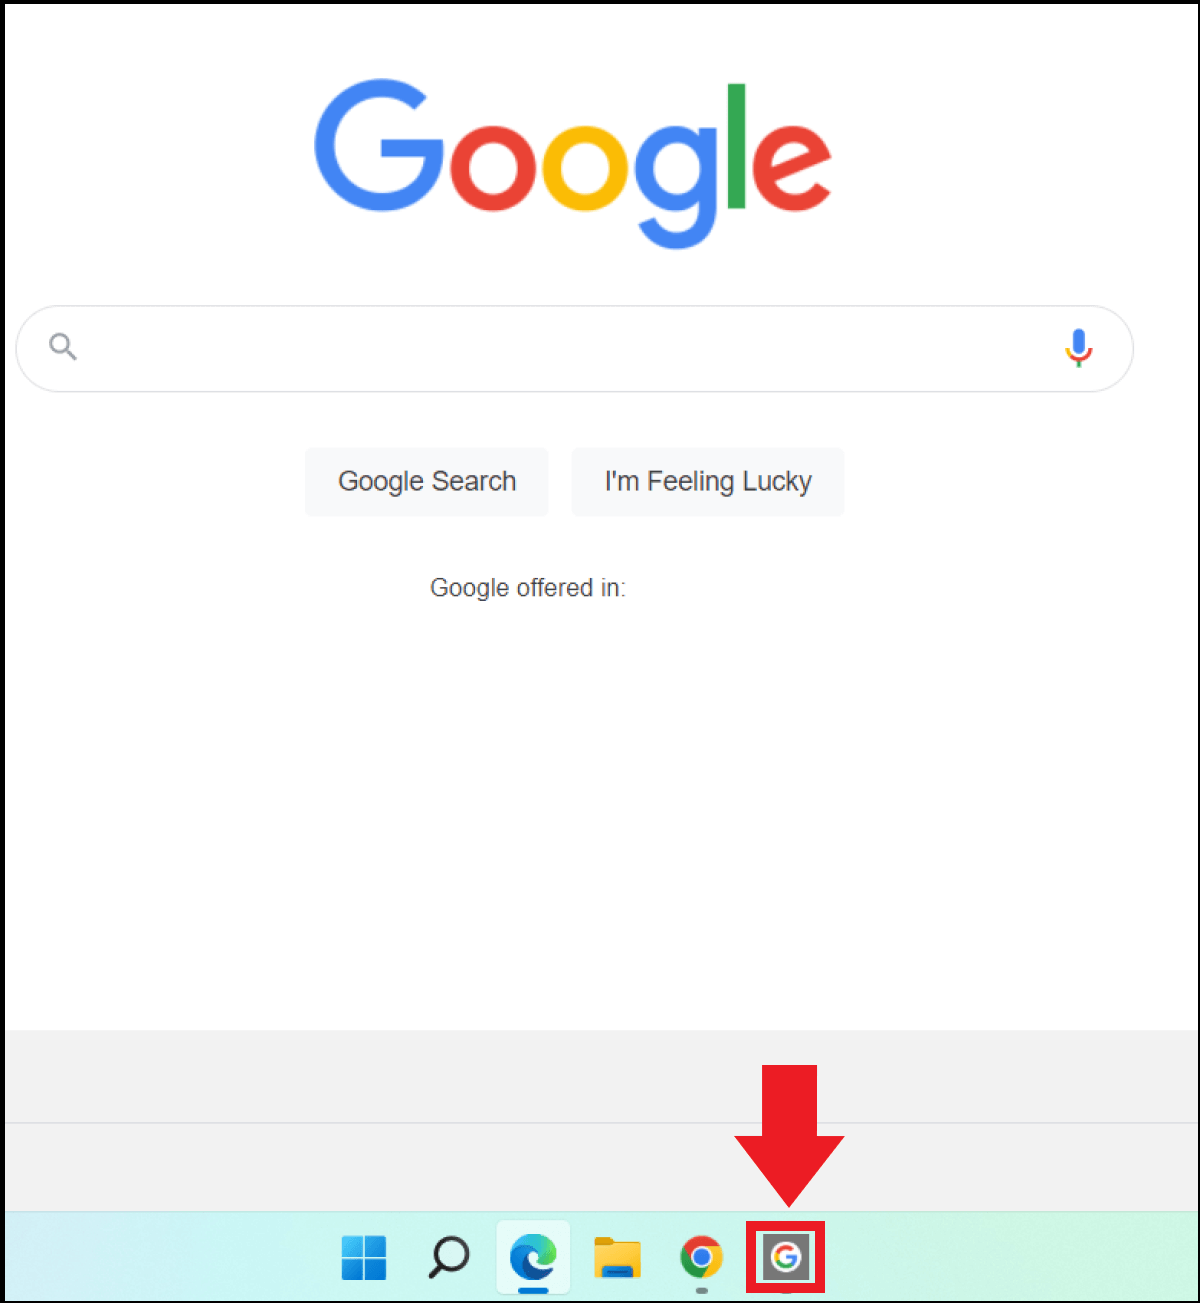Click the red letter e in the Google logo
The width and height of the screenshot is (1200, 1303).
tap(791, 168)
